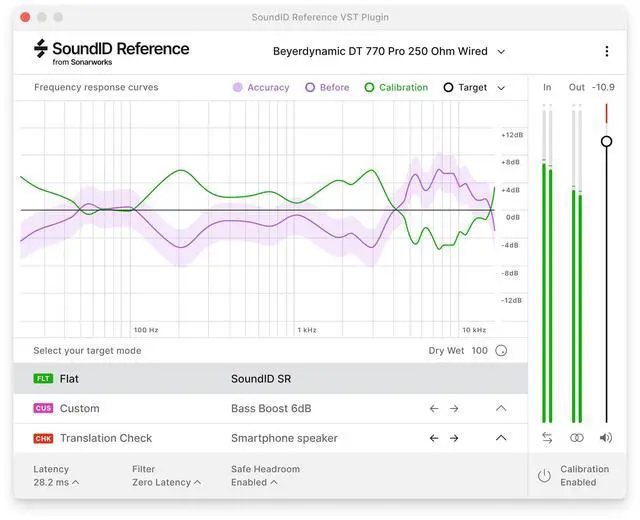Open the Filter Zero Latency dropdown
Image resolution: width=640 pixels, height=520 pixels.
coord(166,482)
